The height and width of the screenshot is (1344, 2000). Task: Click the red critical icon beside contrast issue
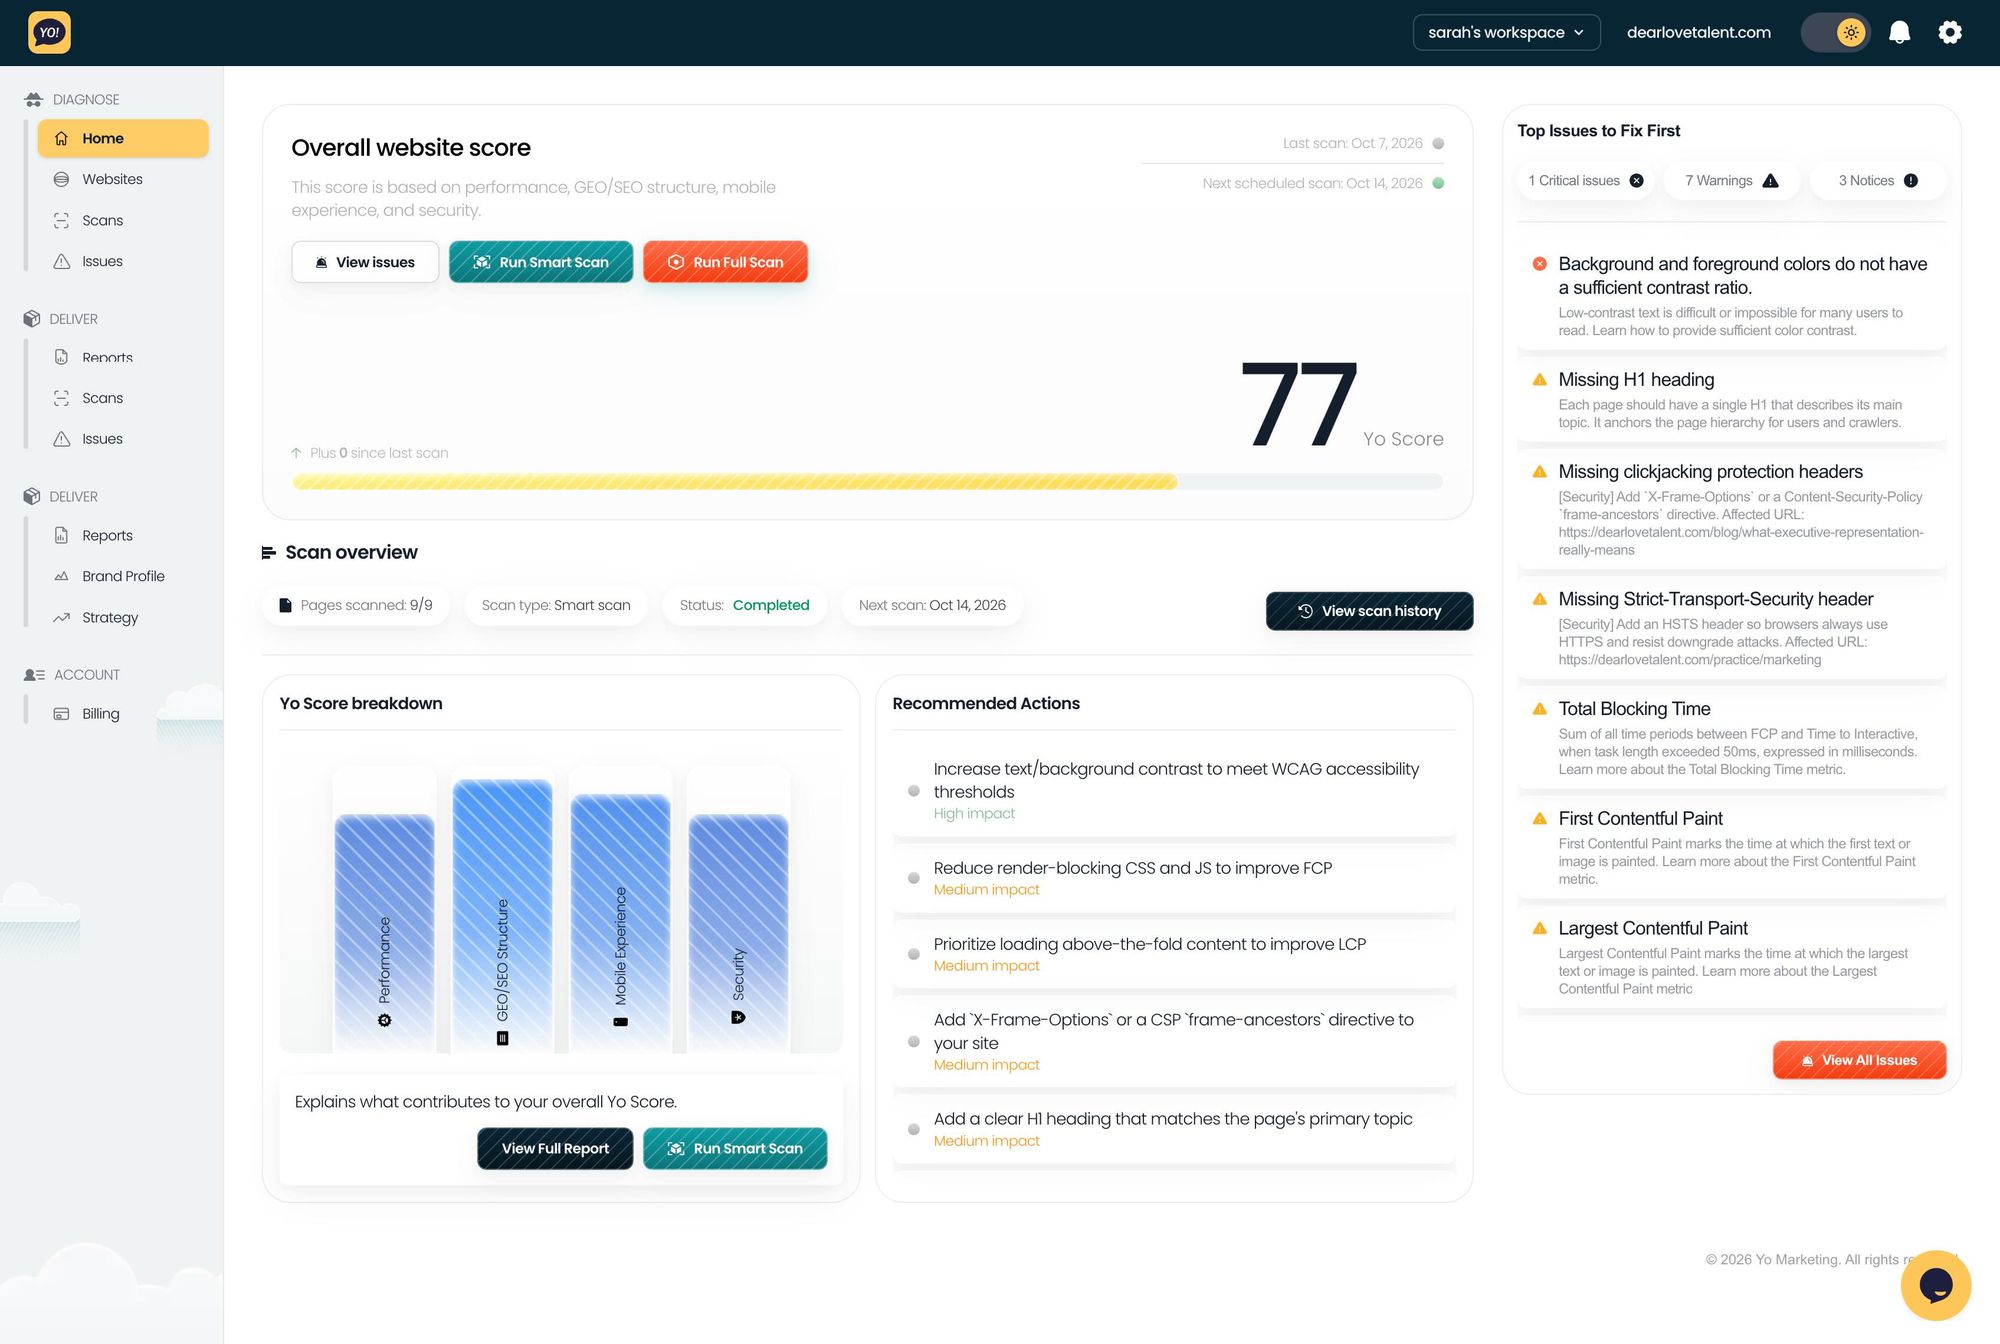click(1540, 264)
